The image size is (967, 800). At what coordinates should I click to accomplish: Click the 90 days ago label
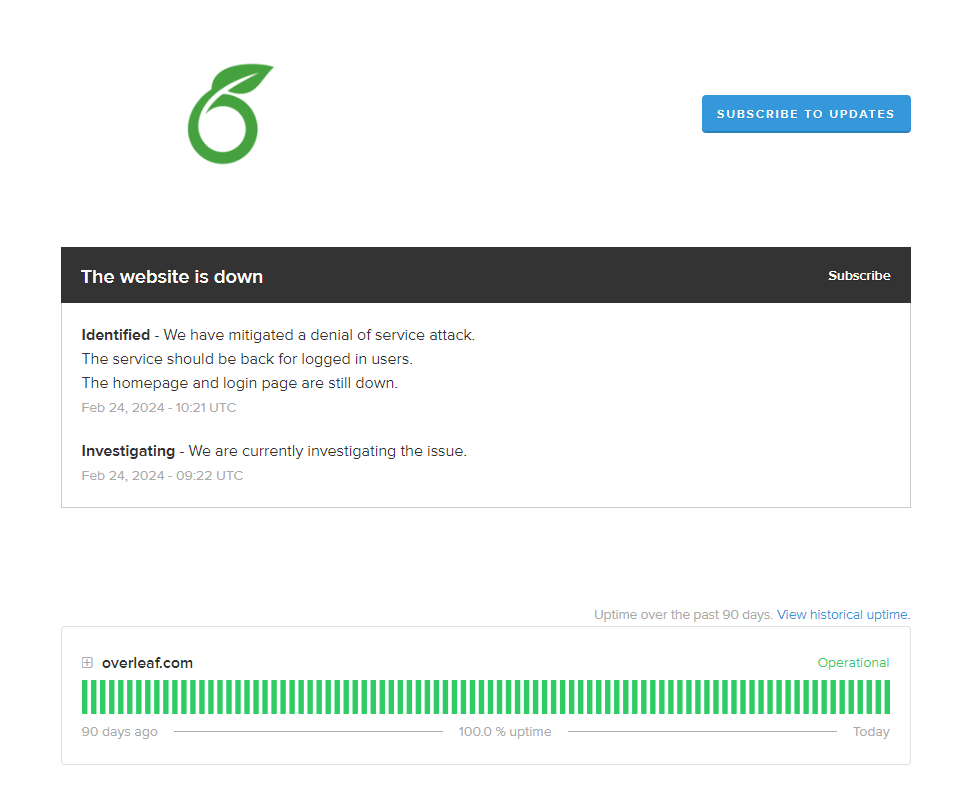(x=120, y=732)
